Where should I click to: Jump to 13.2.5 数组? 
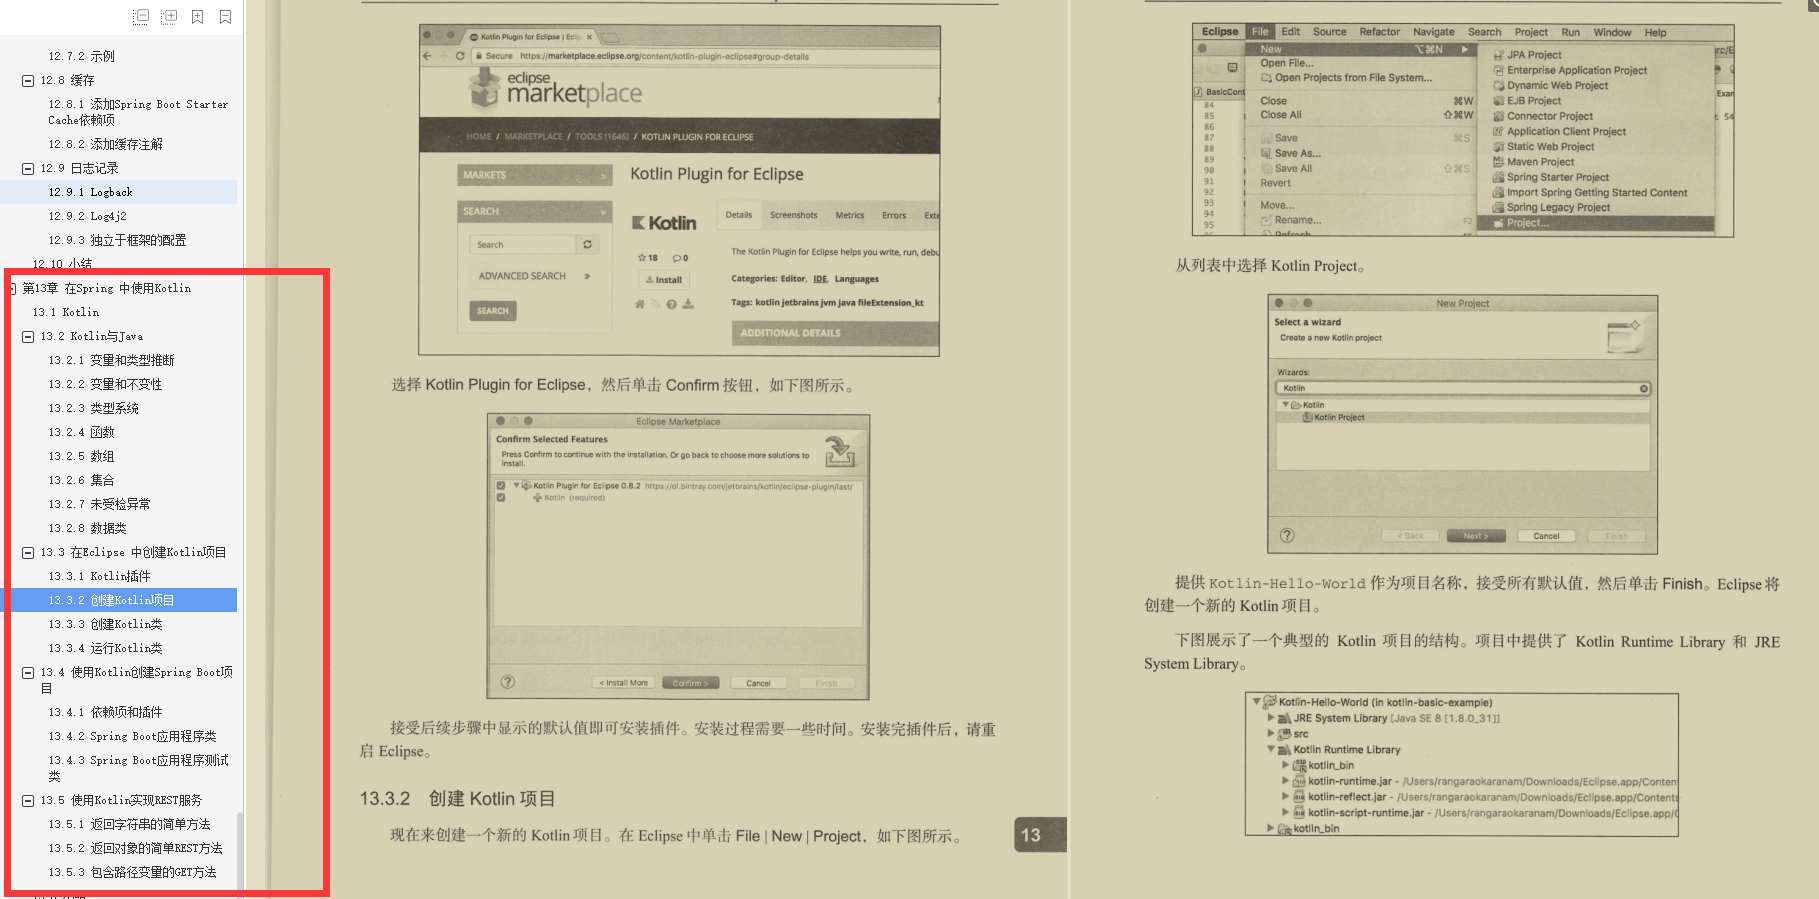click(x=81, y=456)
